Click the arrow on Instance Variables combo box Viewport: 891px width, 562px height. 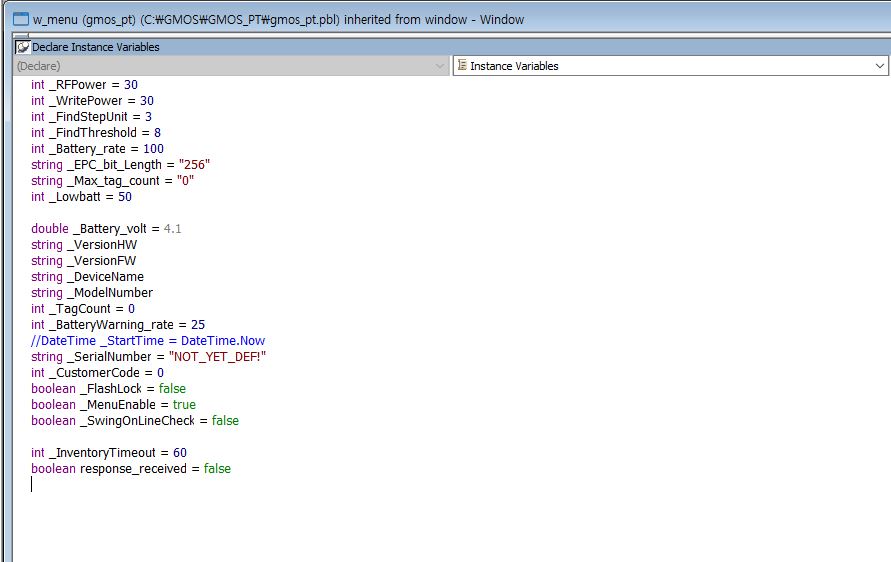pyautogui.click(x=879, y=66)
